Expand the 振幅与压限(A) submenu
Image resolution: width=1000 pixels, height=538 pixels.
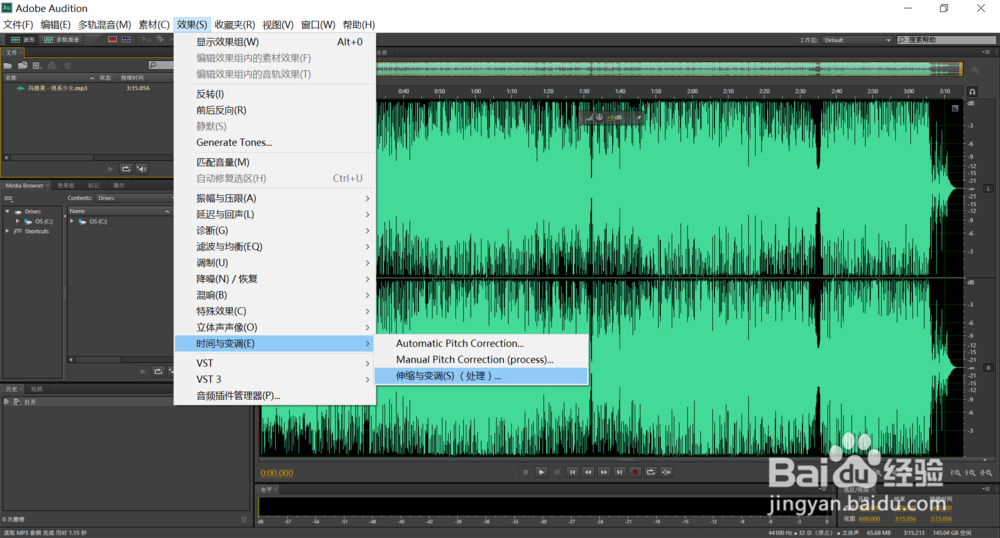point(275,198)
